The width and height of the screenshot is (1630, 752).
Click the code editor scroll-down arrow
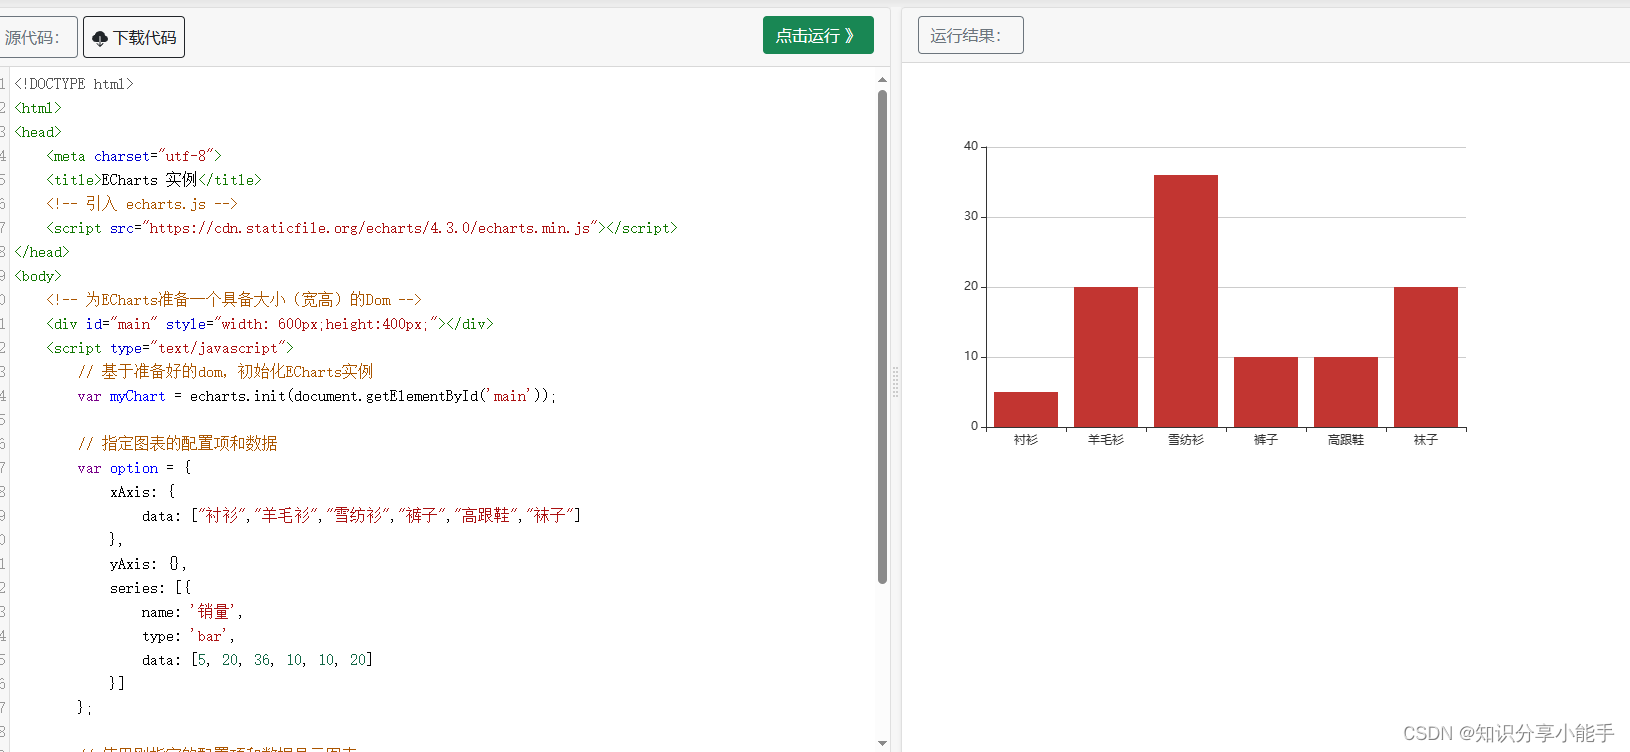point(882,743)
